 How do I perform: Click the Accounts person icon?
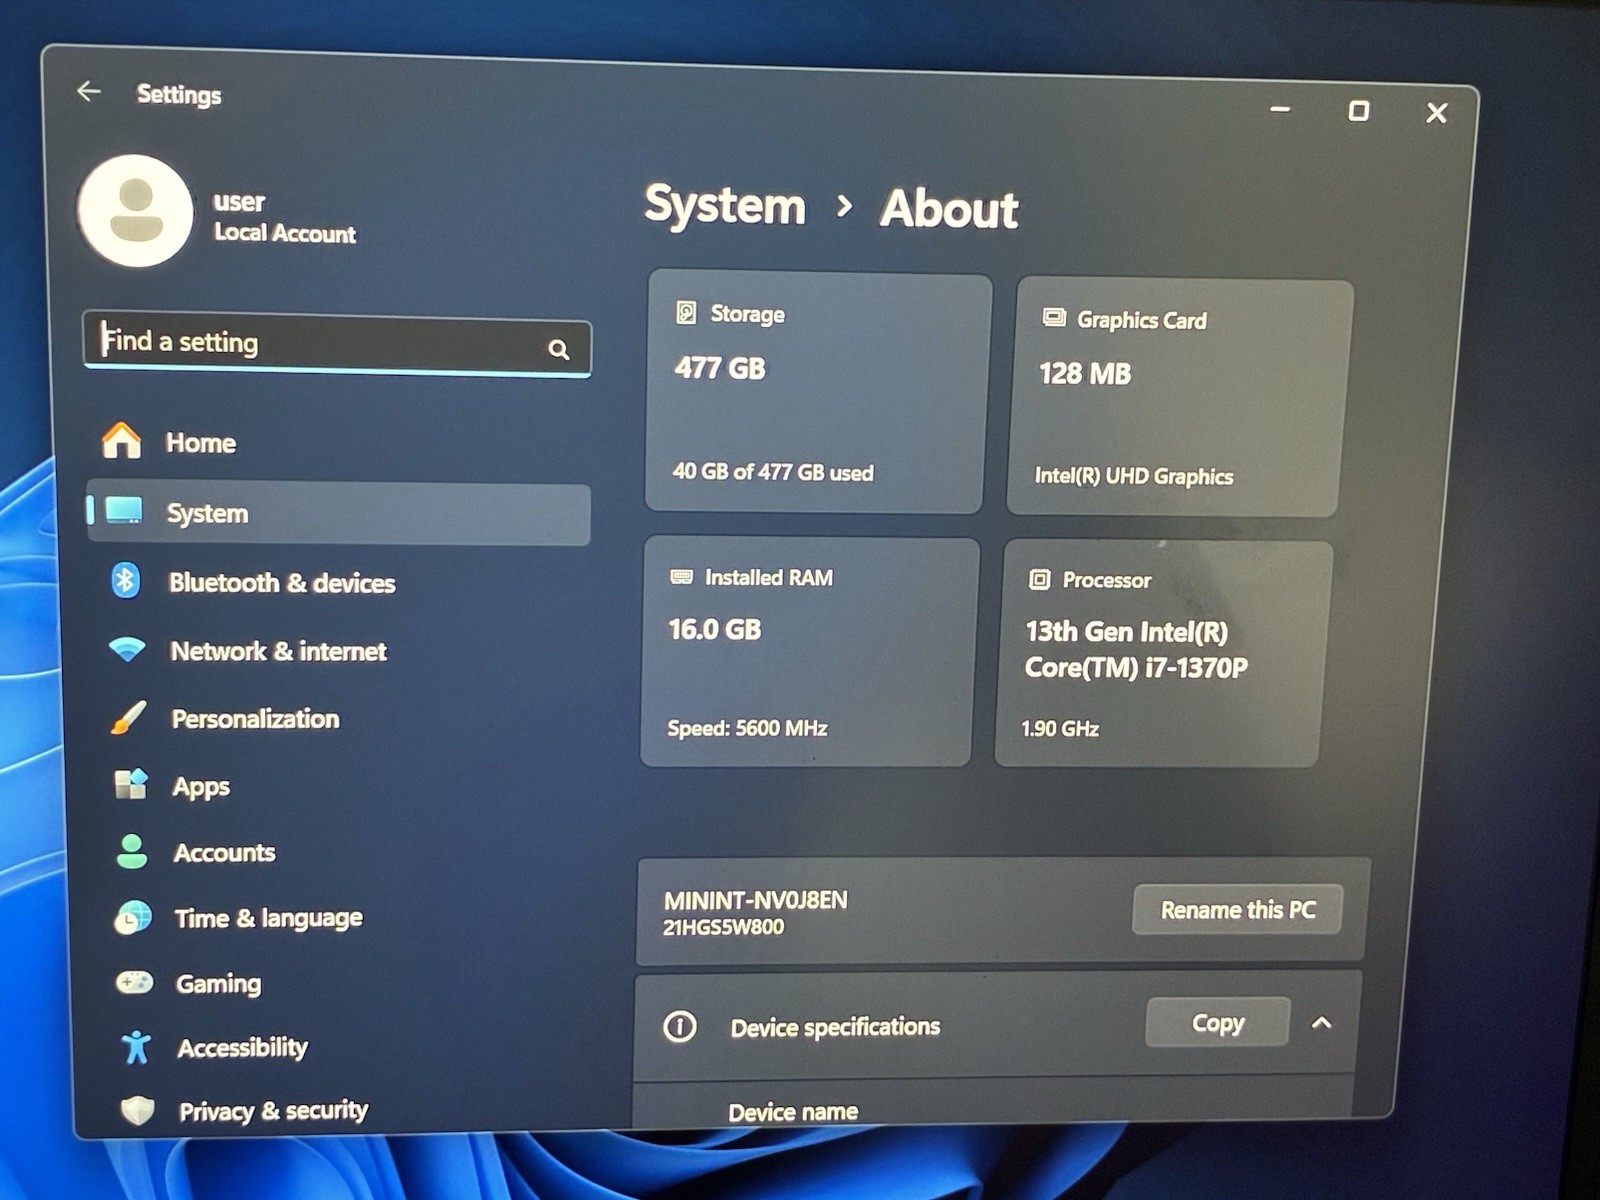[x=132, y=851]
